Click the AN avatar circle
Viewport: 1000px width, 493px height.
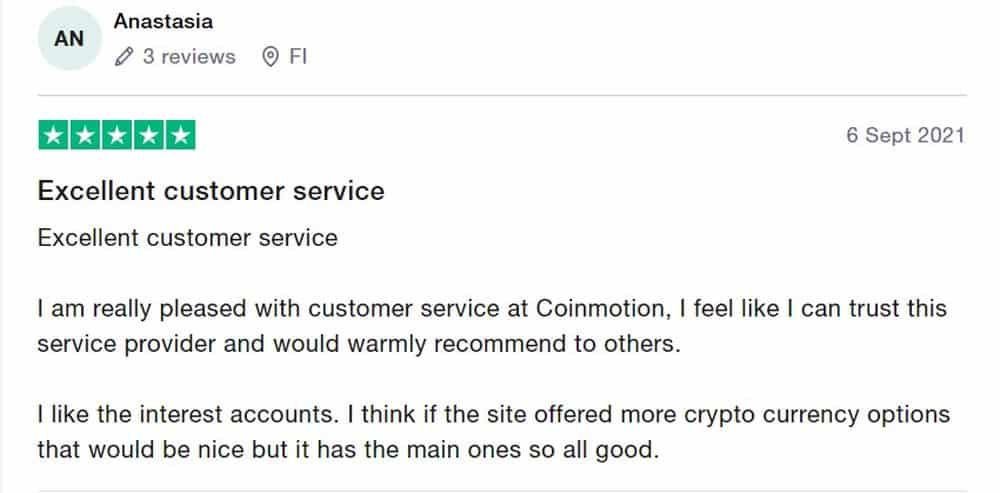pyautogui.click(x=68, y=39)
